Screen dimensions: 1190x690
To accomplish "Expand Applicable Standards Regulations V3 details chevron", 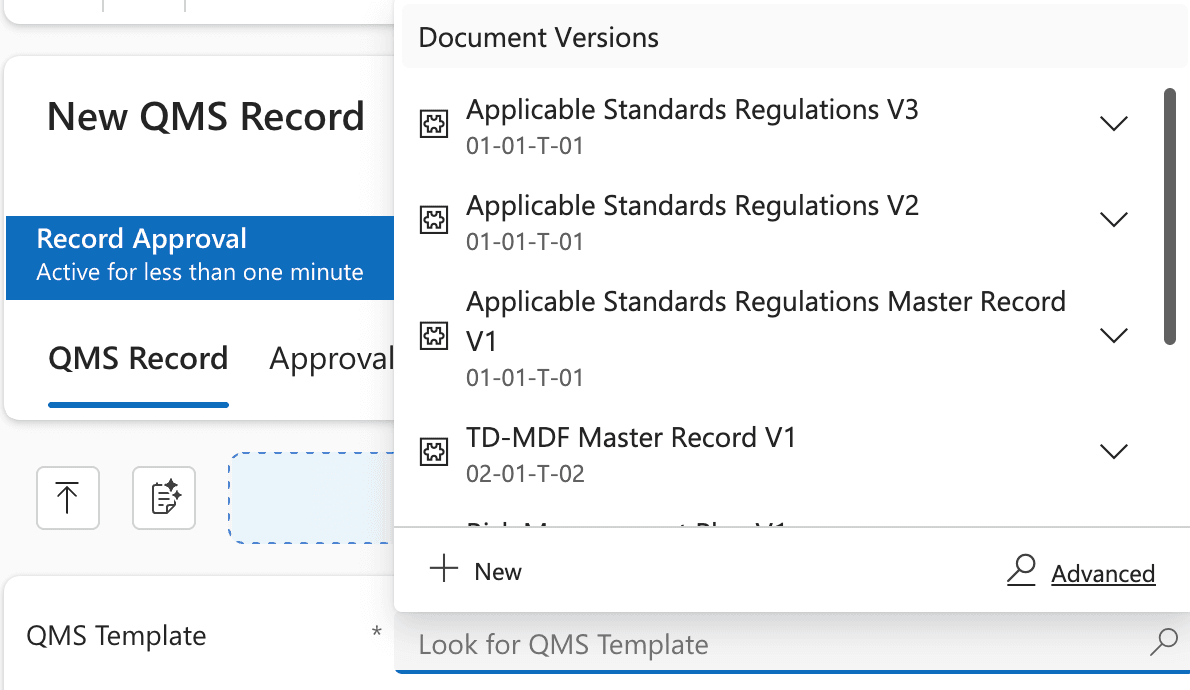I will pyautogui.click(x=1113, y=123).
